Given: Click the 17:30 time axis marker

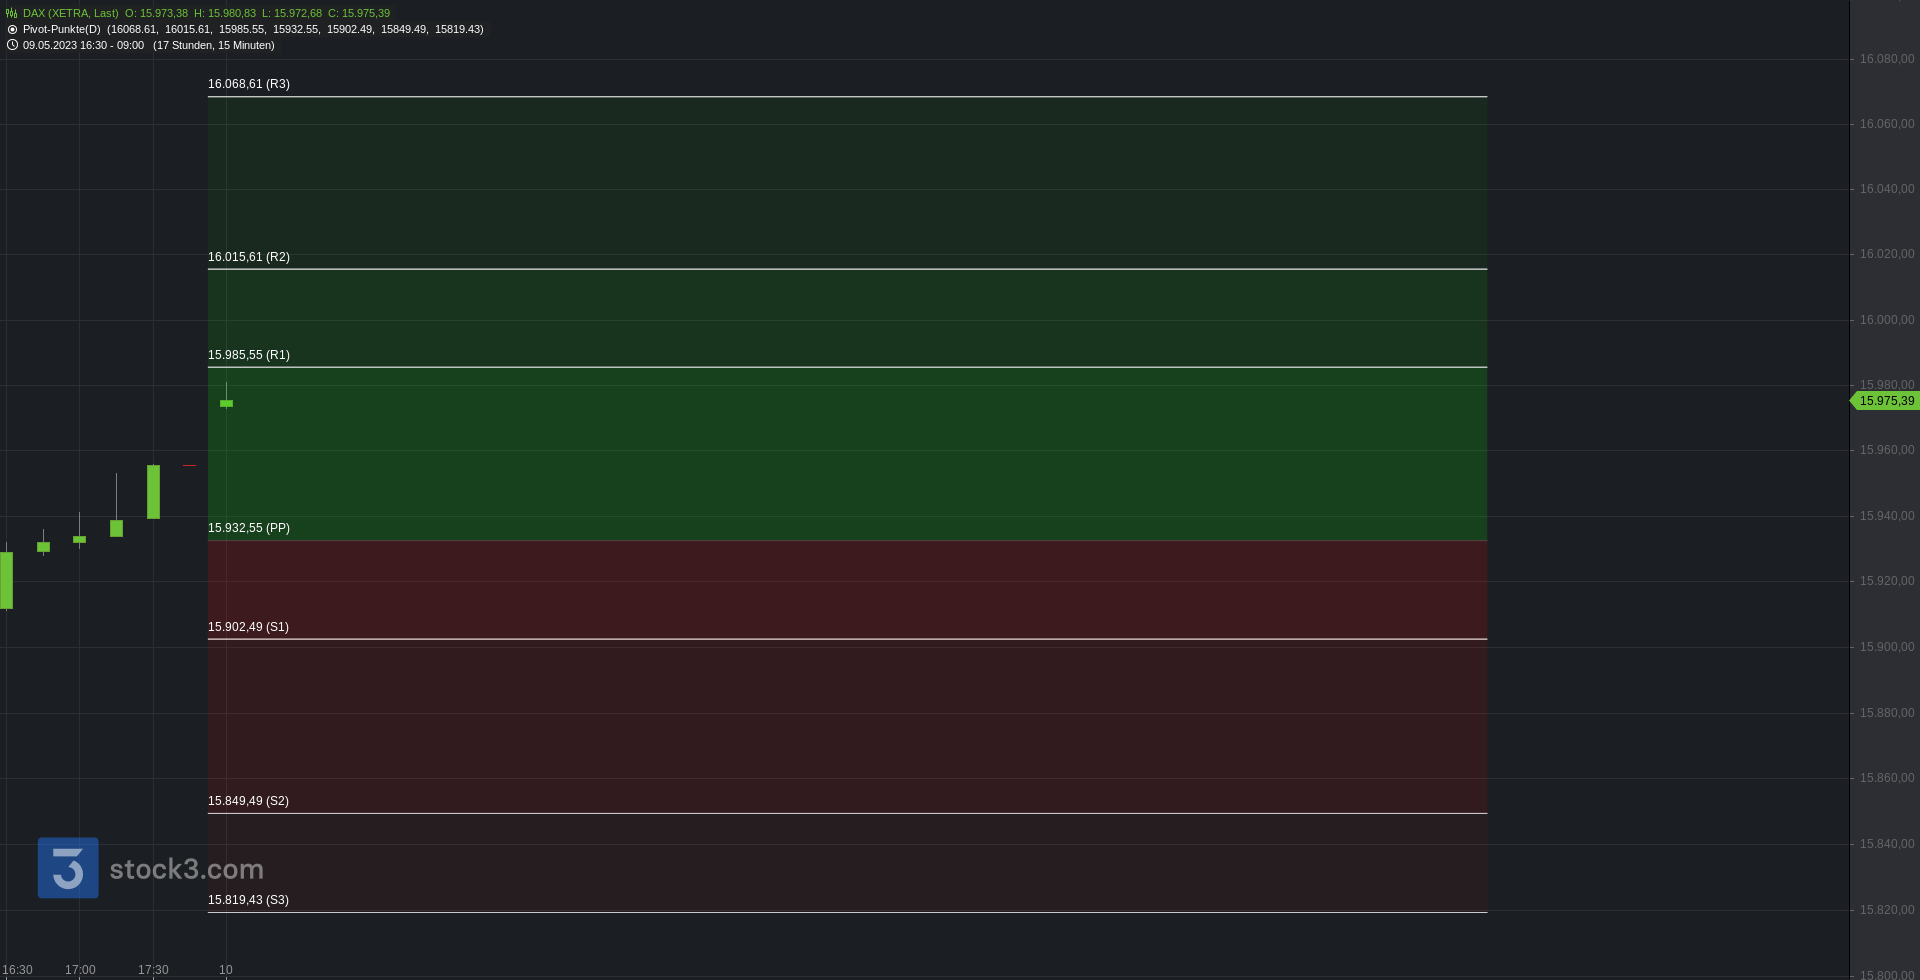Looking at the screenshot, I should (x=153, y=970).
